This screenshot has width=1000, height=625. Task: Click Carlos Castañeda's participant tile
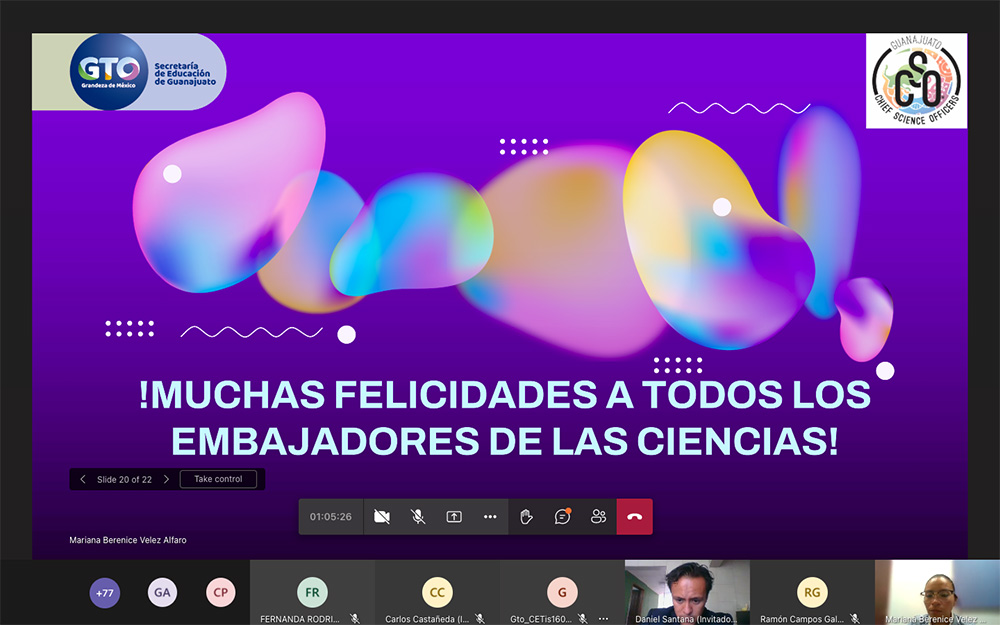point(437,592)
